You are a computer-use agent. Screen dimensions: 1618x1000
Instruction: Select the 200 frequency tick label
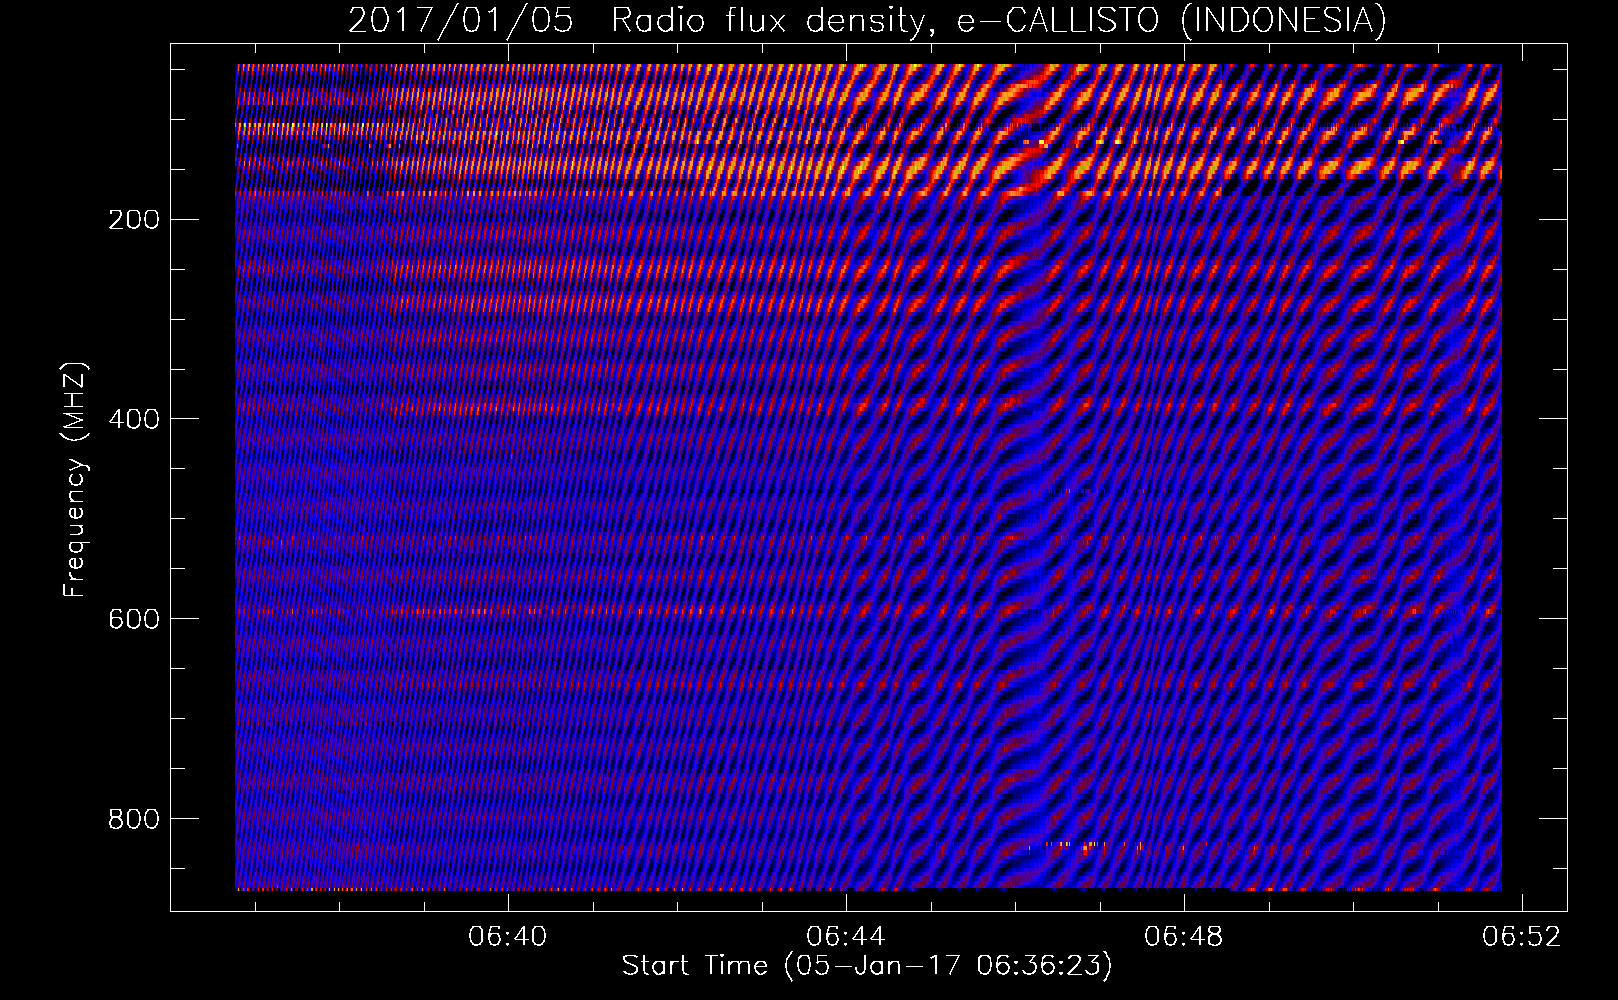pyautogui.click(x=133, y=220)
